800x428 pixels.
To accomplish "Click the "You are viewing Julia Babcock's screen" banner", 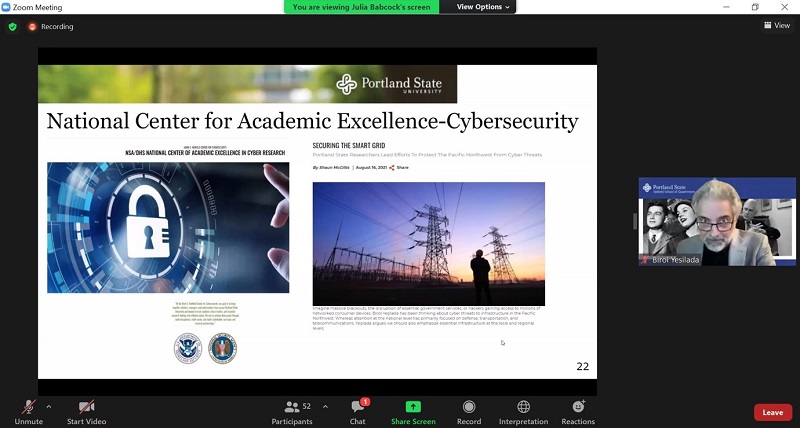I will click(x=361, y=7).
